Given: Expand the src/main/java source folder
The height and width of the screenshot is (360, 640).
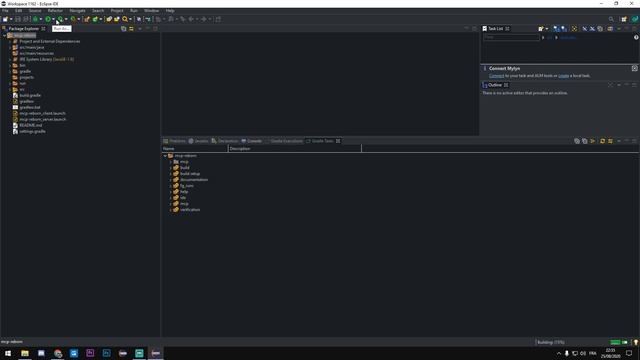Looking at the screenshot, I should pos(10,47).
